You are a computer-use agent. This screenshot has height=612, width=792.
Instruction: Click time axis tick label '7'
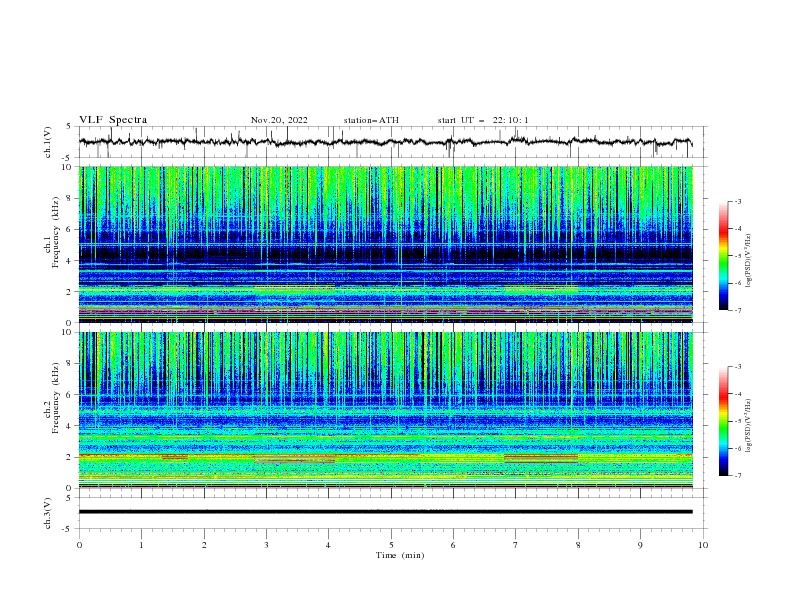coord(516,545)
